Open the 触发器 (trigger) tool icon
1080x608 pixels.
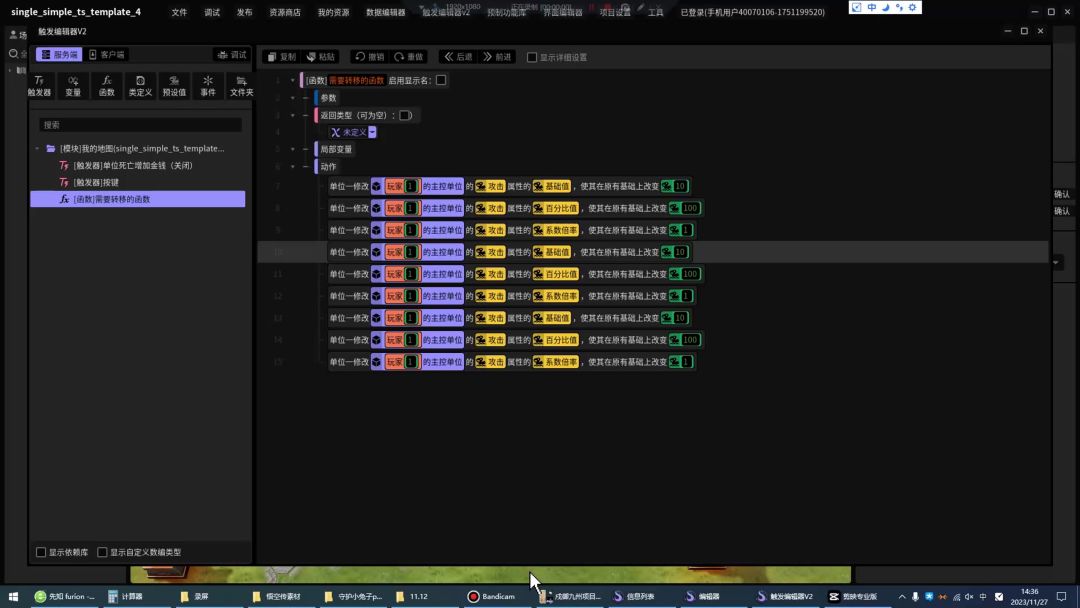click(39, 85)
